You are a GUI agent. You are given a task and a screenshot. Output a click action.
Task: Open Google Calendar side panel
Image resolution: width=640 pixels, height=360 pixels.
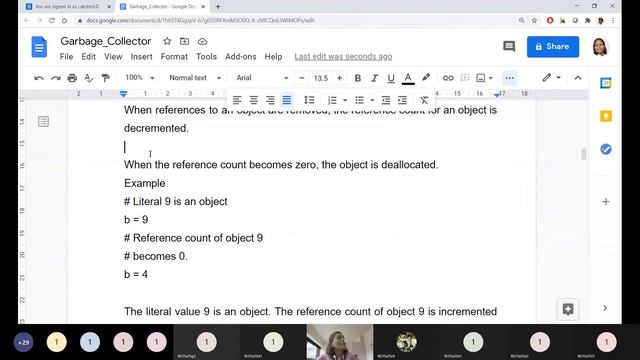coord(606,83)
